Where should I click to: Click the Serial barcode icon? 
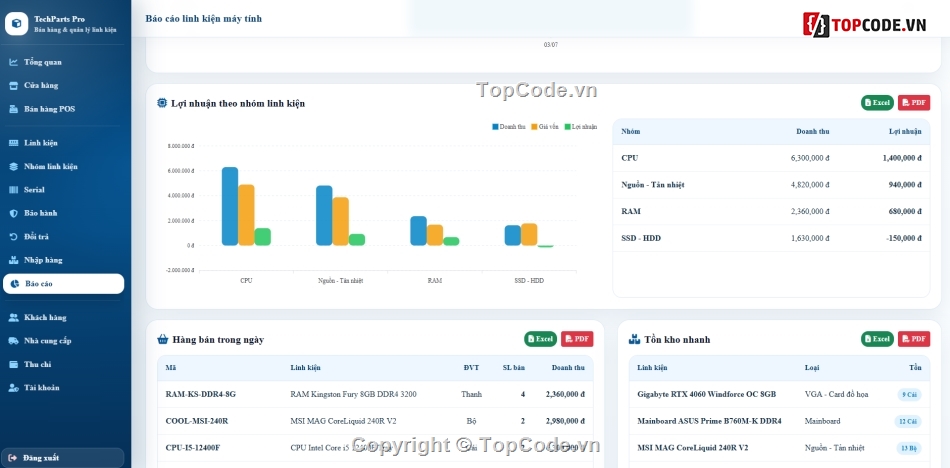coord(13,190)
